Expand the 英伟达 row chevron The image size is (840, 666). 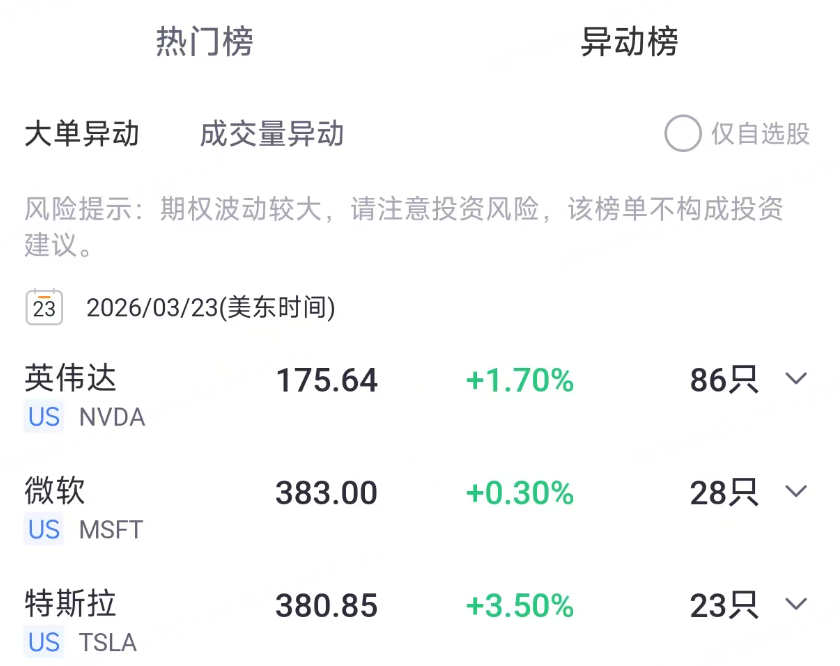tap(796, 379)
